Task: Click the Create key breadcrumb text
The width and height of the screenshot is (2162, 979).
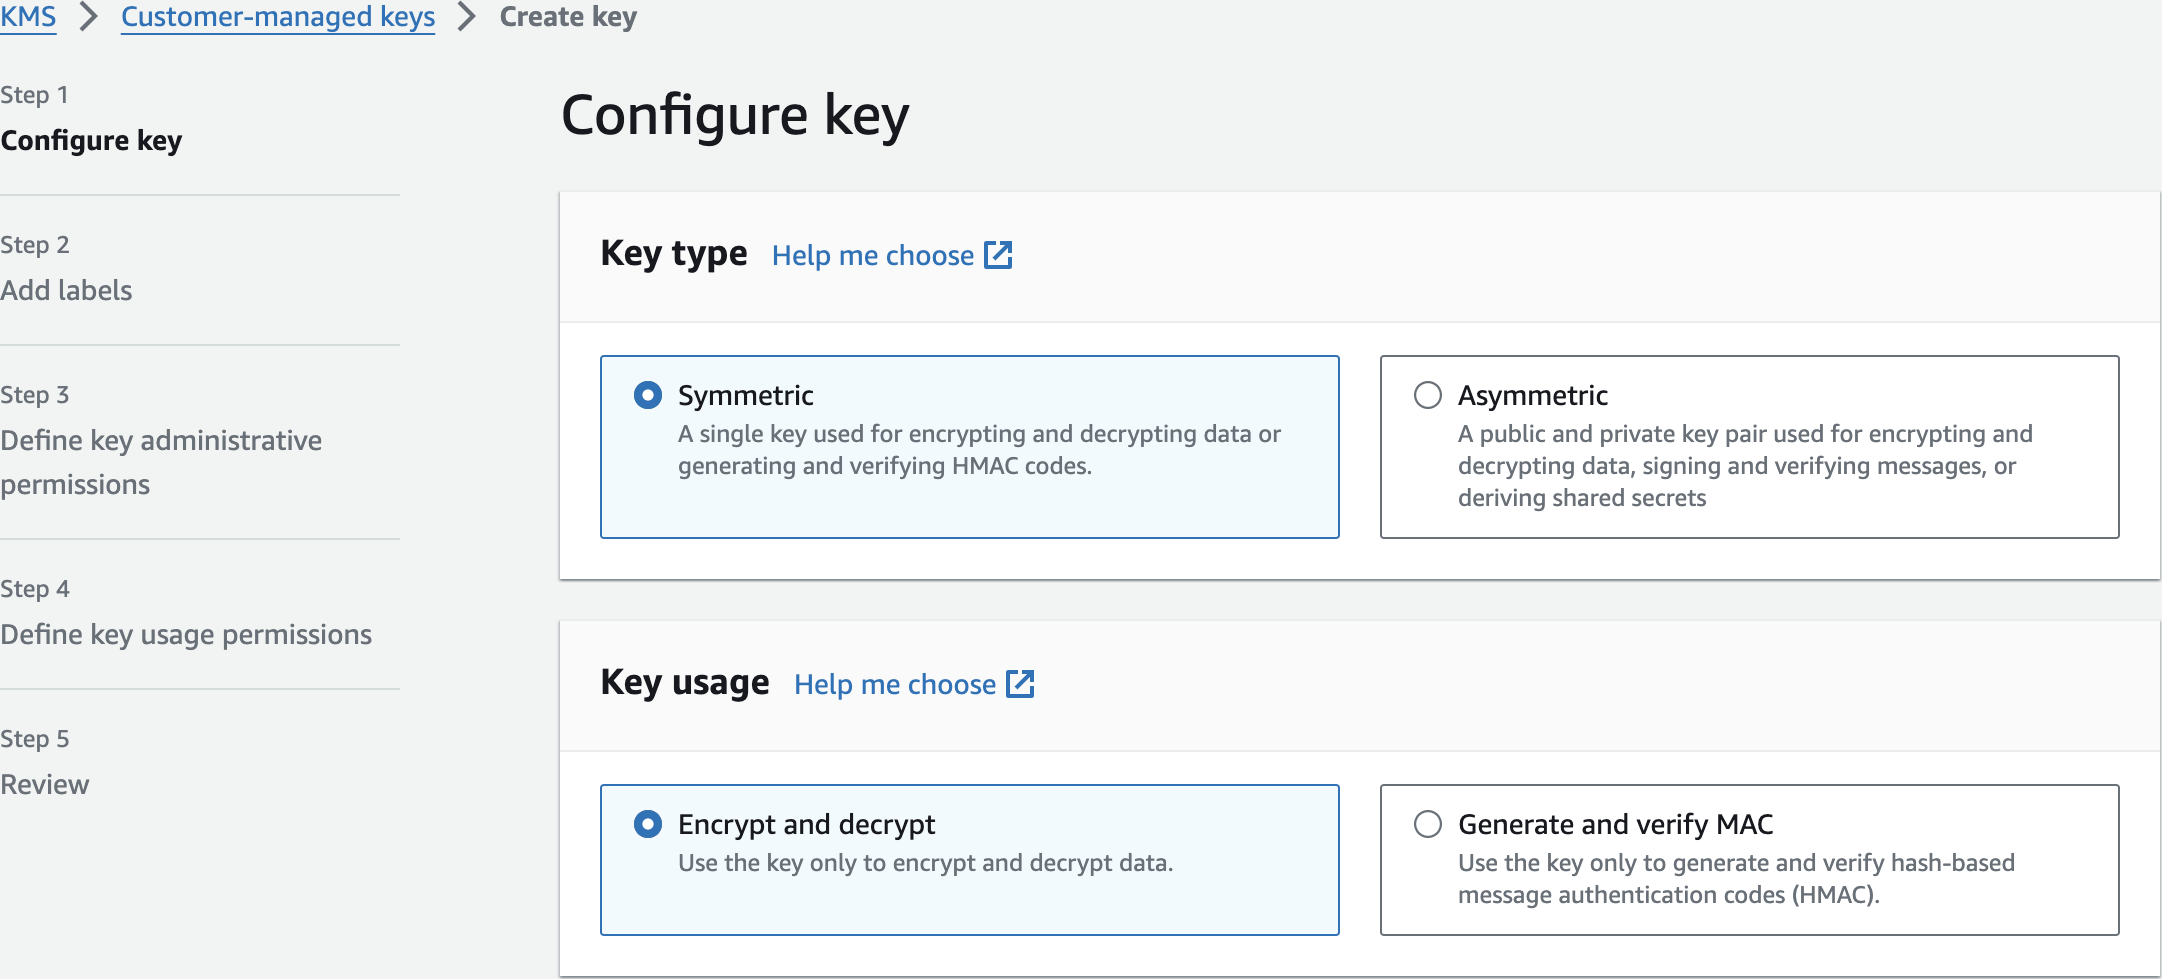Action: pos(568,17)
